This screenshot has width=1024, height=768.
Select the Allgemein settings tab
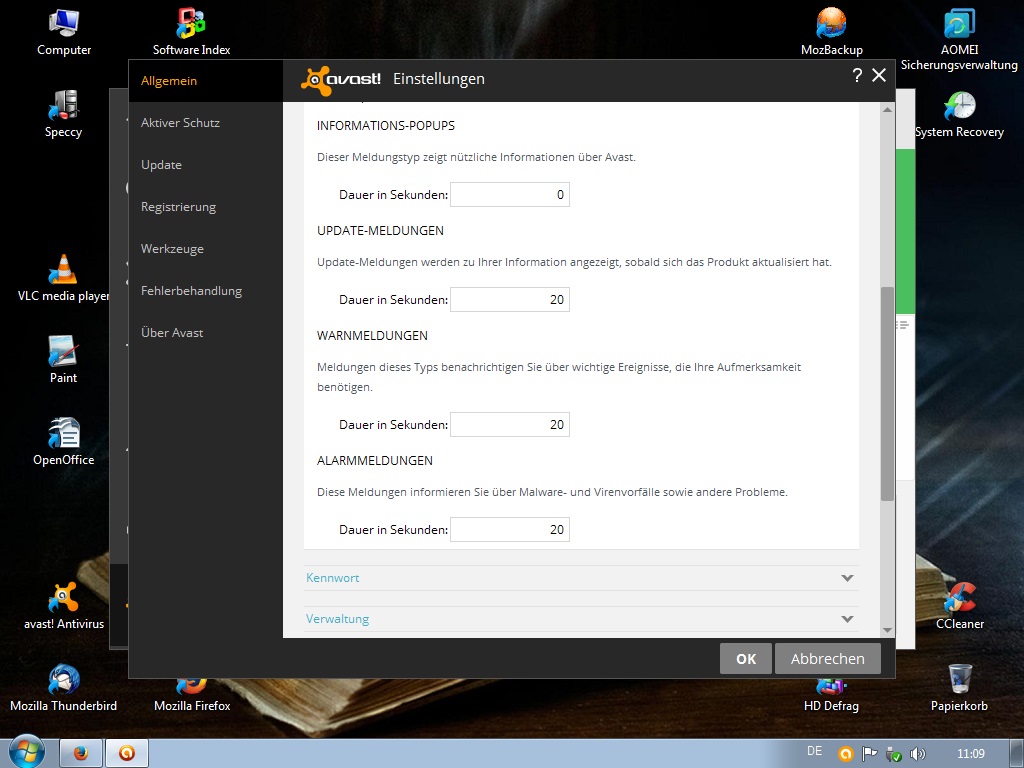[x=206, y=81]
